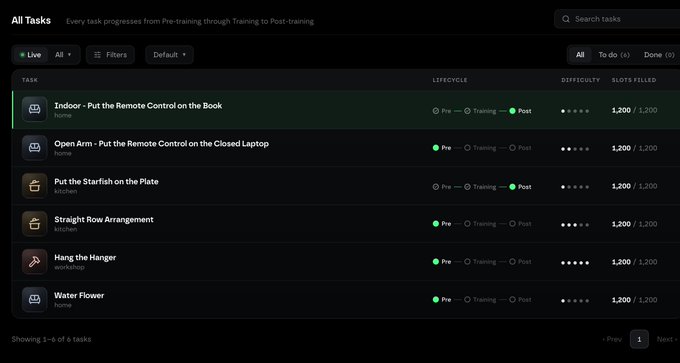Open the Default sort dropdown
680x363 pixels.
pos(170,55)
